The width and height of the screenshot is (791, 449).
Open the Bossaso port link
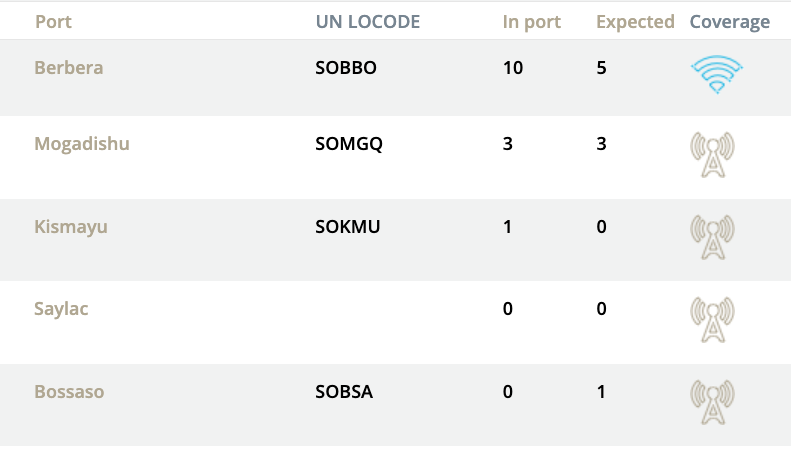tap(69, 392)
